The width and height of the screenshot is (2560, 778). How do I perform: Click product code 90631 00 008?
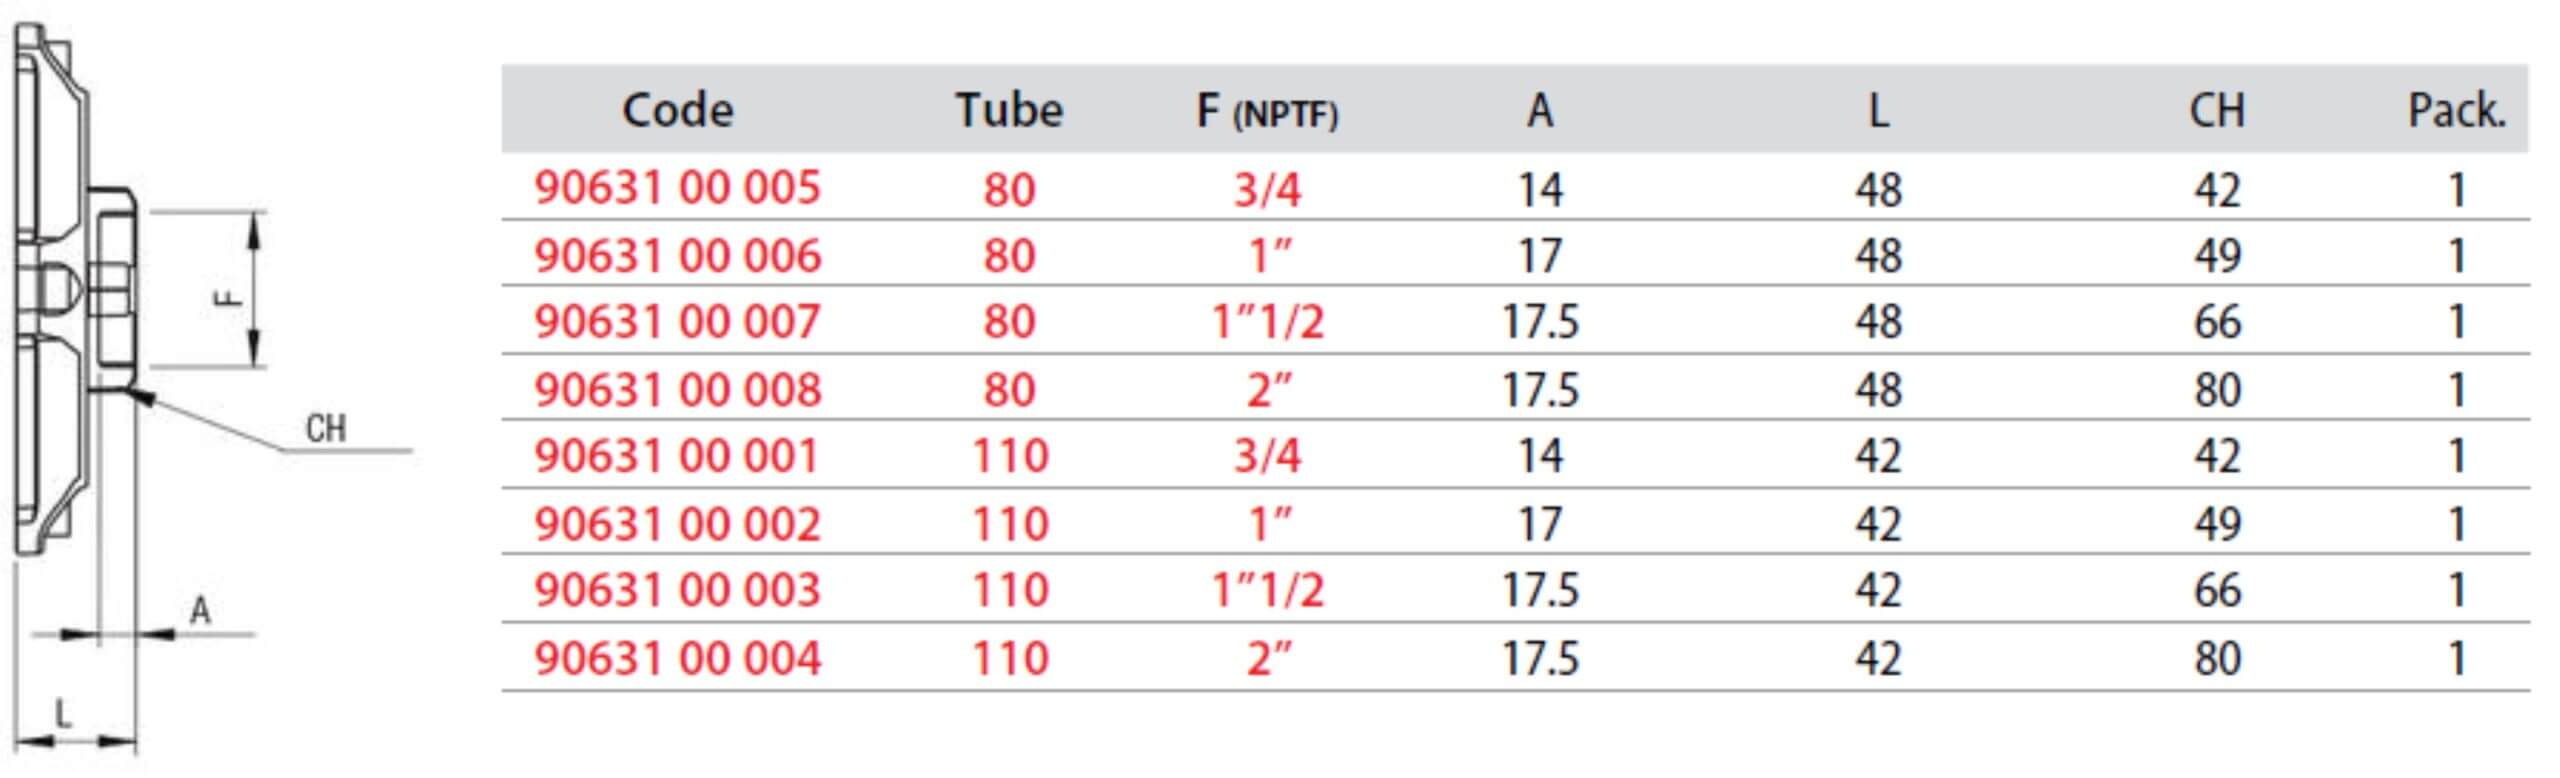pyautogui.click(x=677, y=389)
